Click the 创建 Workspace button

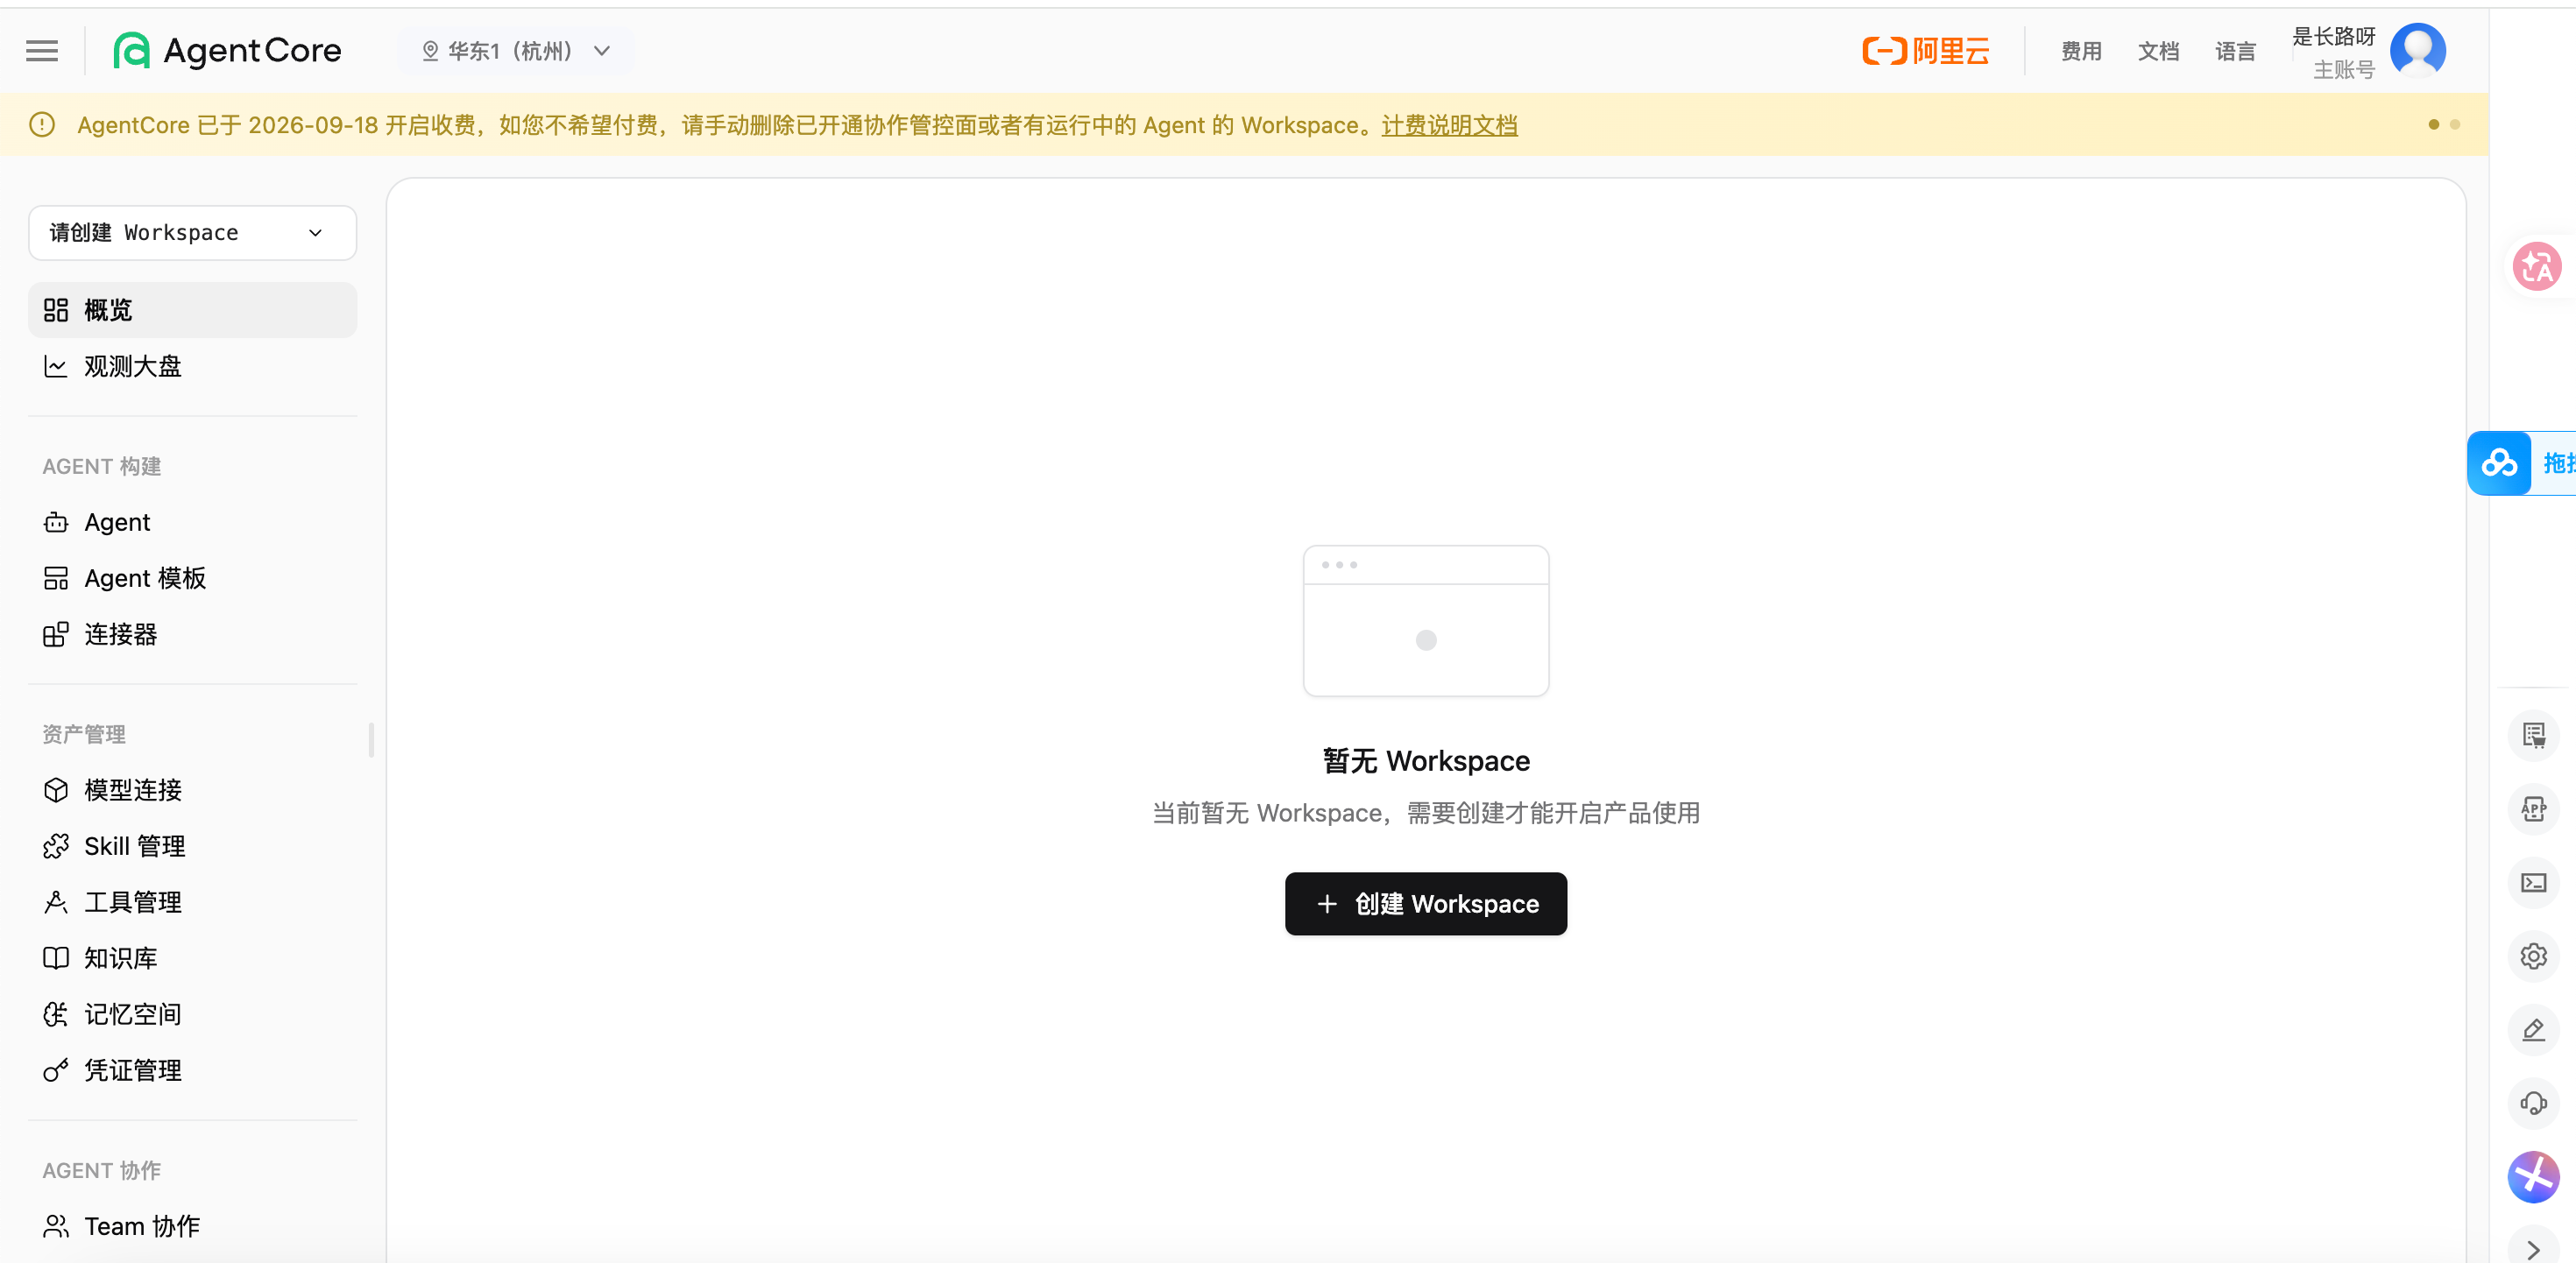click(1425, 904)
